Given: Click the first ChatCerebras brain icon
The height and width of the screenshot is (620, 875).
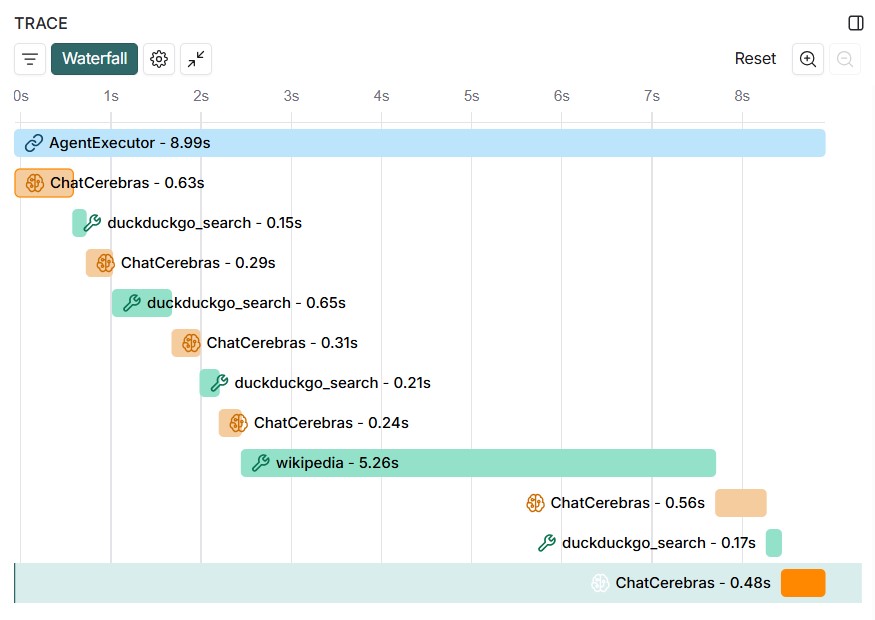Looking at the screenshot, I should point(35,183).
